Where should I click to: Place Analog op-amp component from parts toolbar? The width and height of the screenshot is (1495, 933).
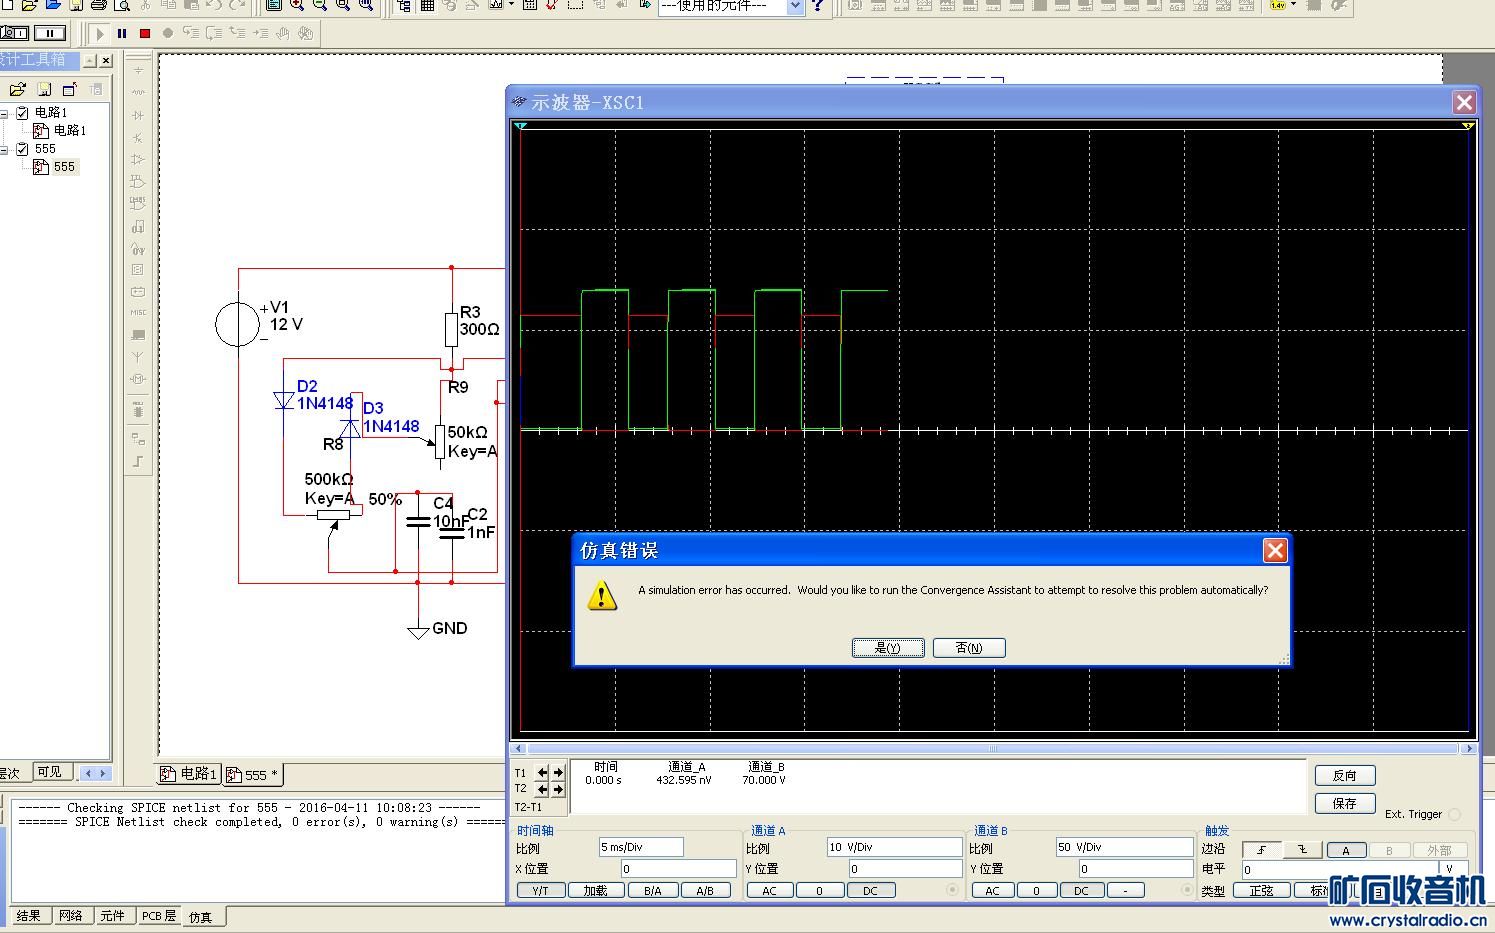pos(138,159)
